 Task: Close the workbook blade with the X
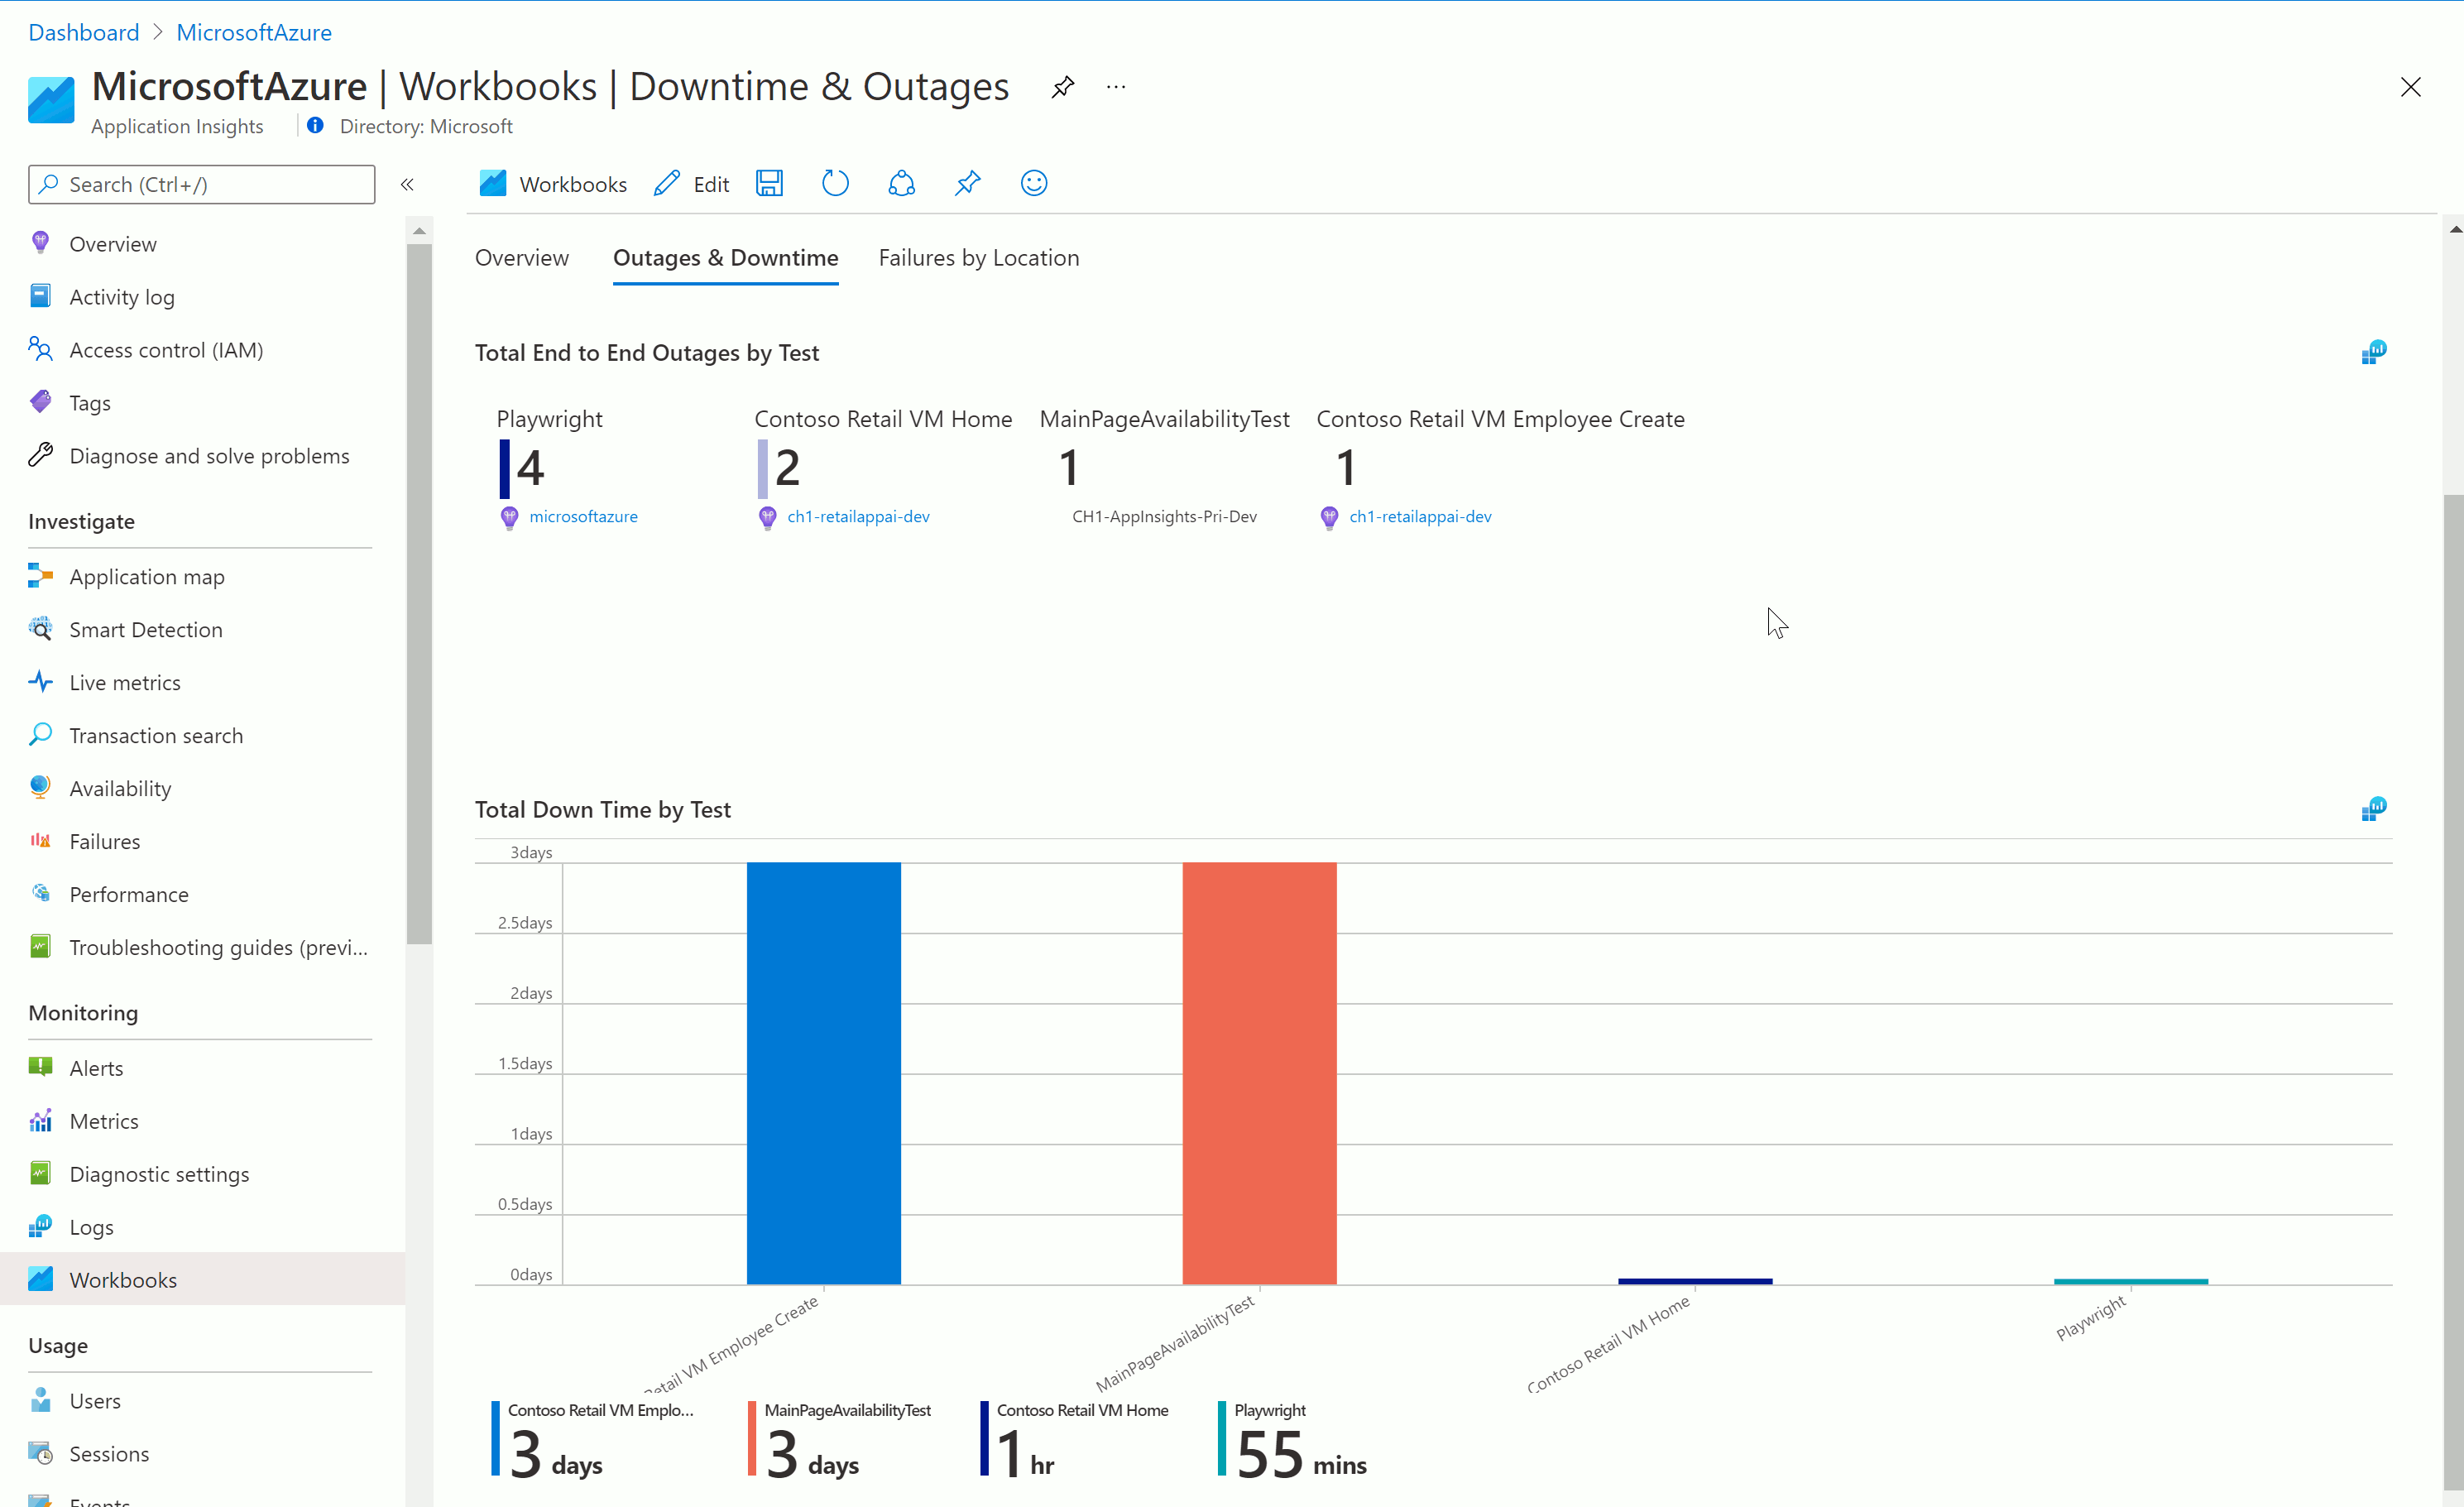(2410, 87)
